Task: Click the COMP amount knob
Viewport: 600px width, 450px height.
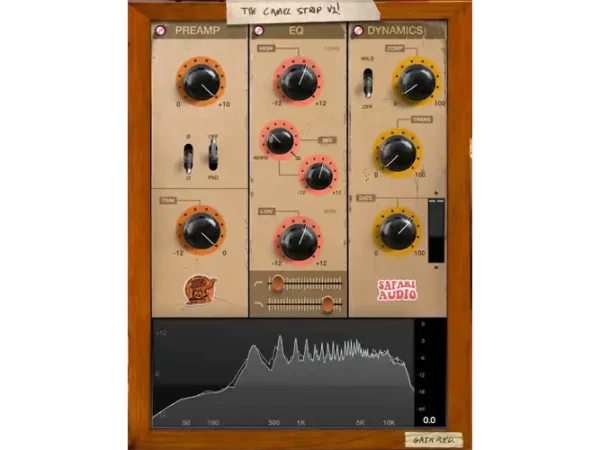Action: pyautogui.click(x=417, y=82)
